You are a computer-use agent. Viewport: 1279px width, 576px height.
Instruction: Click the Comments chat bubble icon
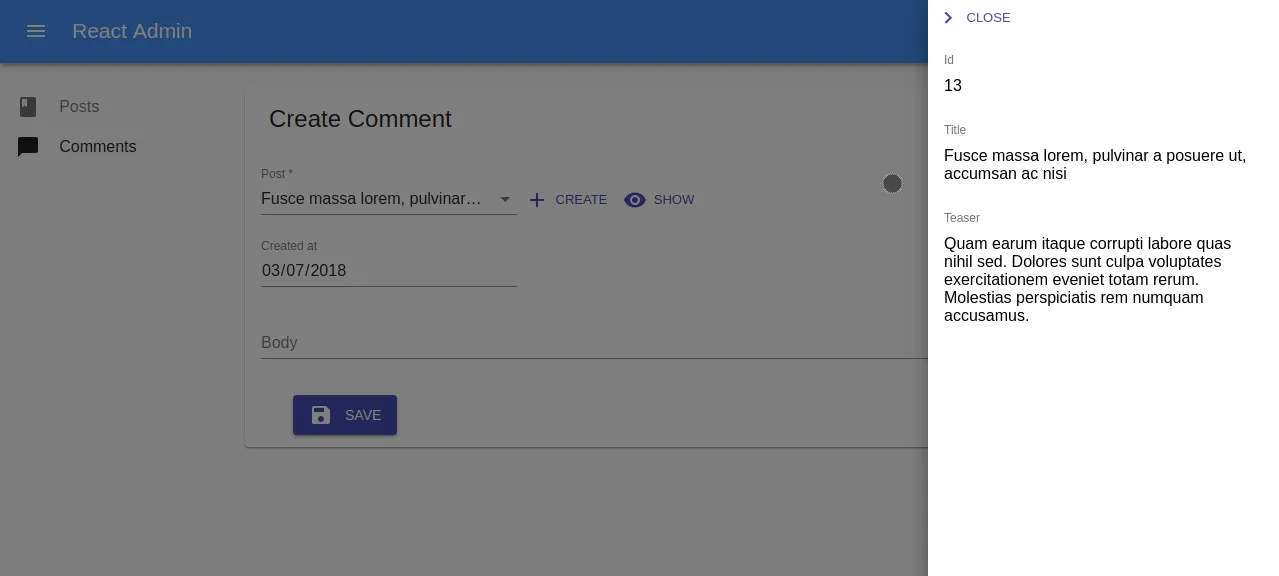click(x=28, y=147)
